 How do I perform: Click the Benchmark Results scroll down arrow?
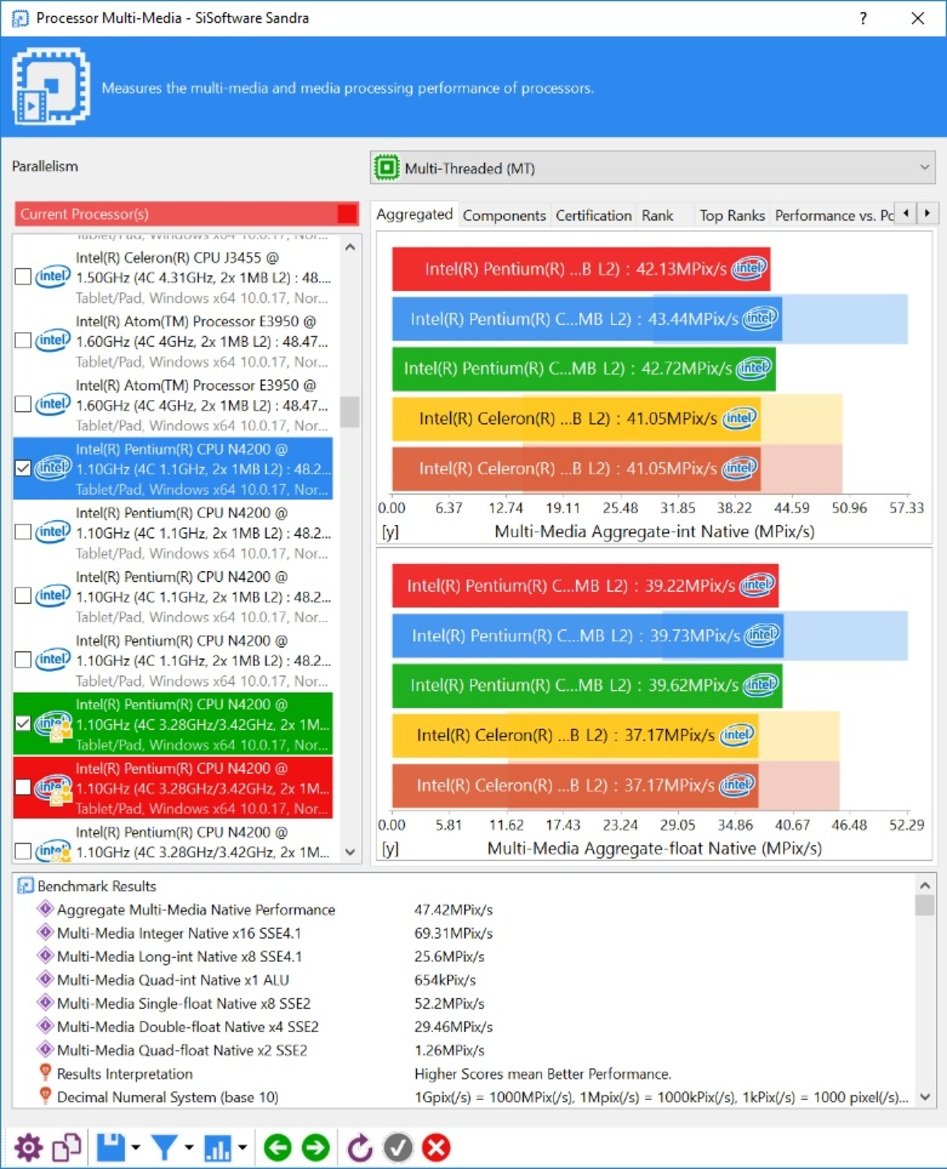[925, 1097]
